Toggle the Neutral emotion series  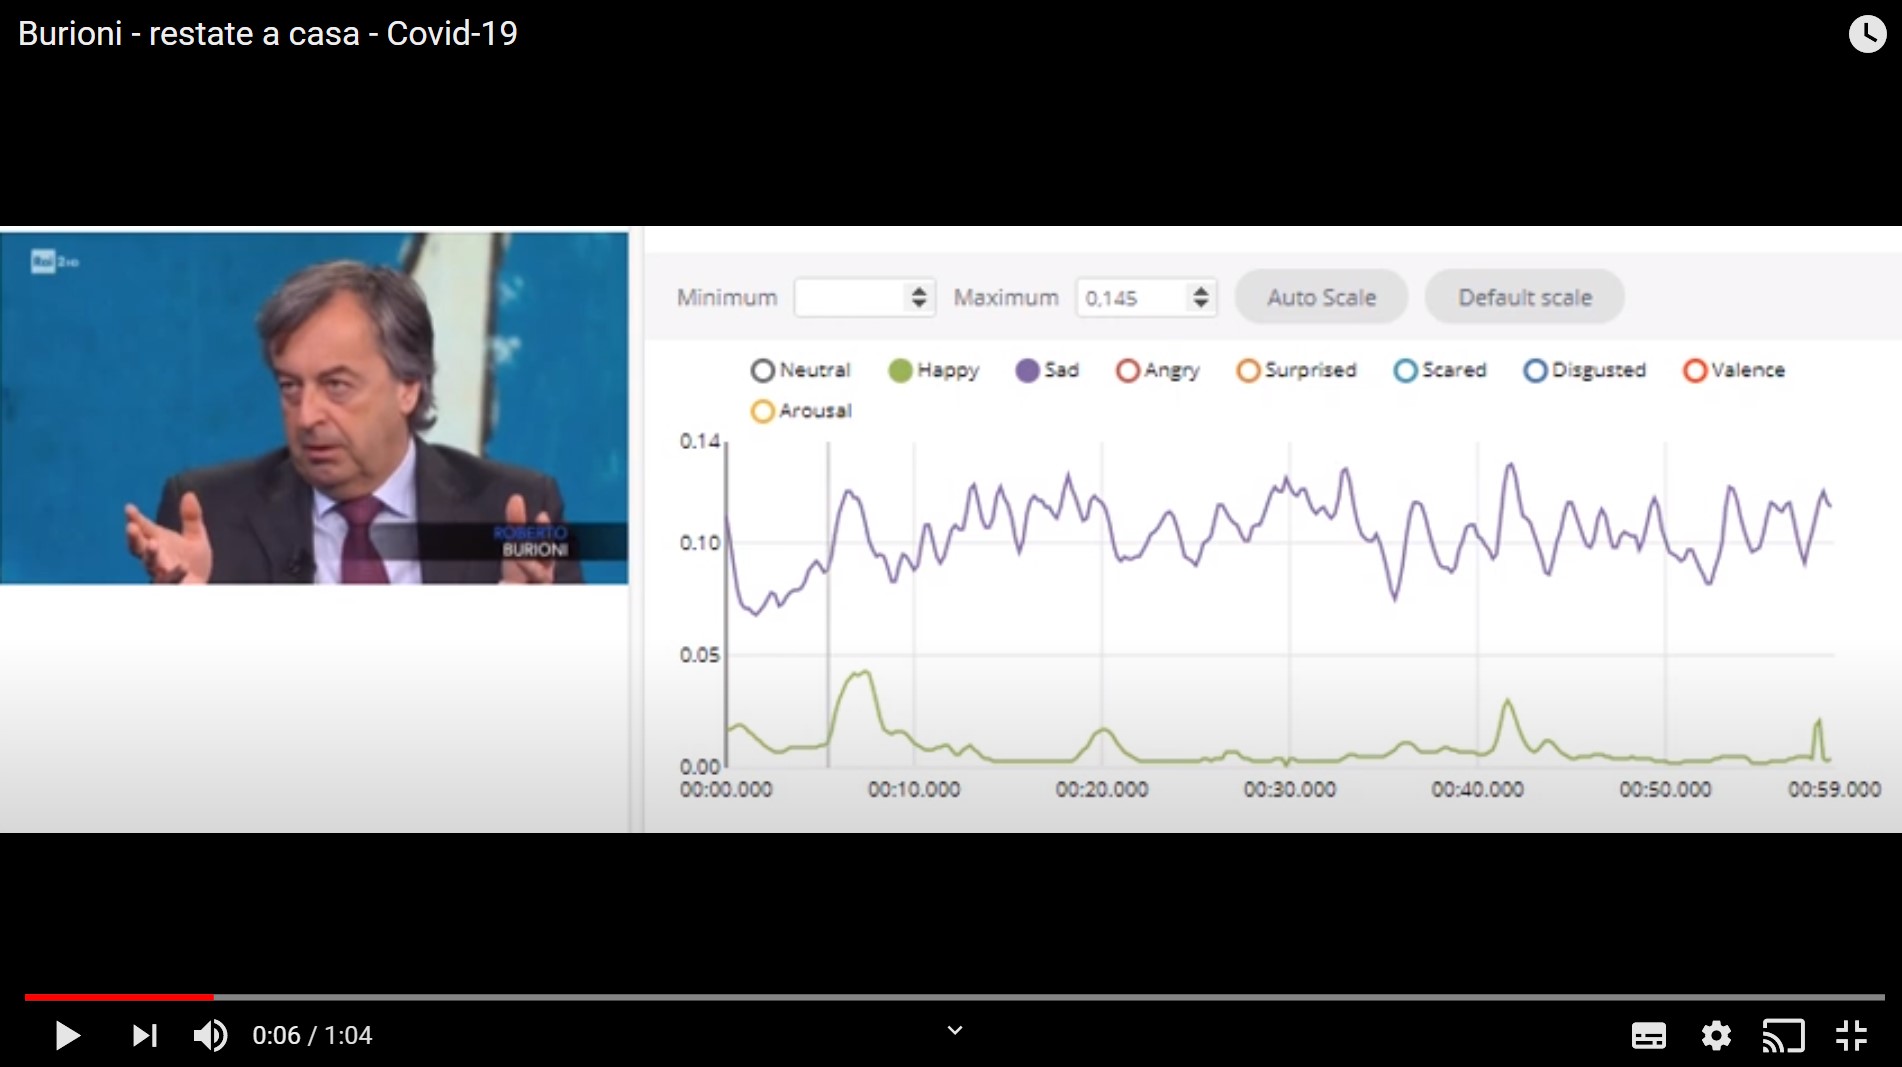[800, 370]
